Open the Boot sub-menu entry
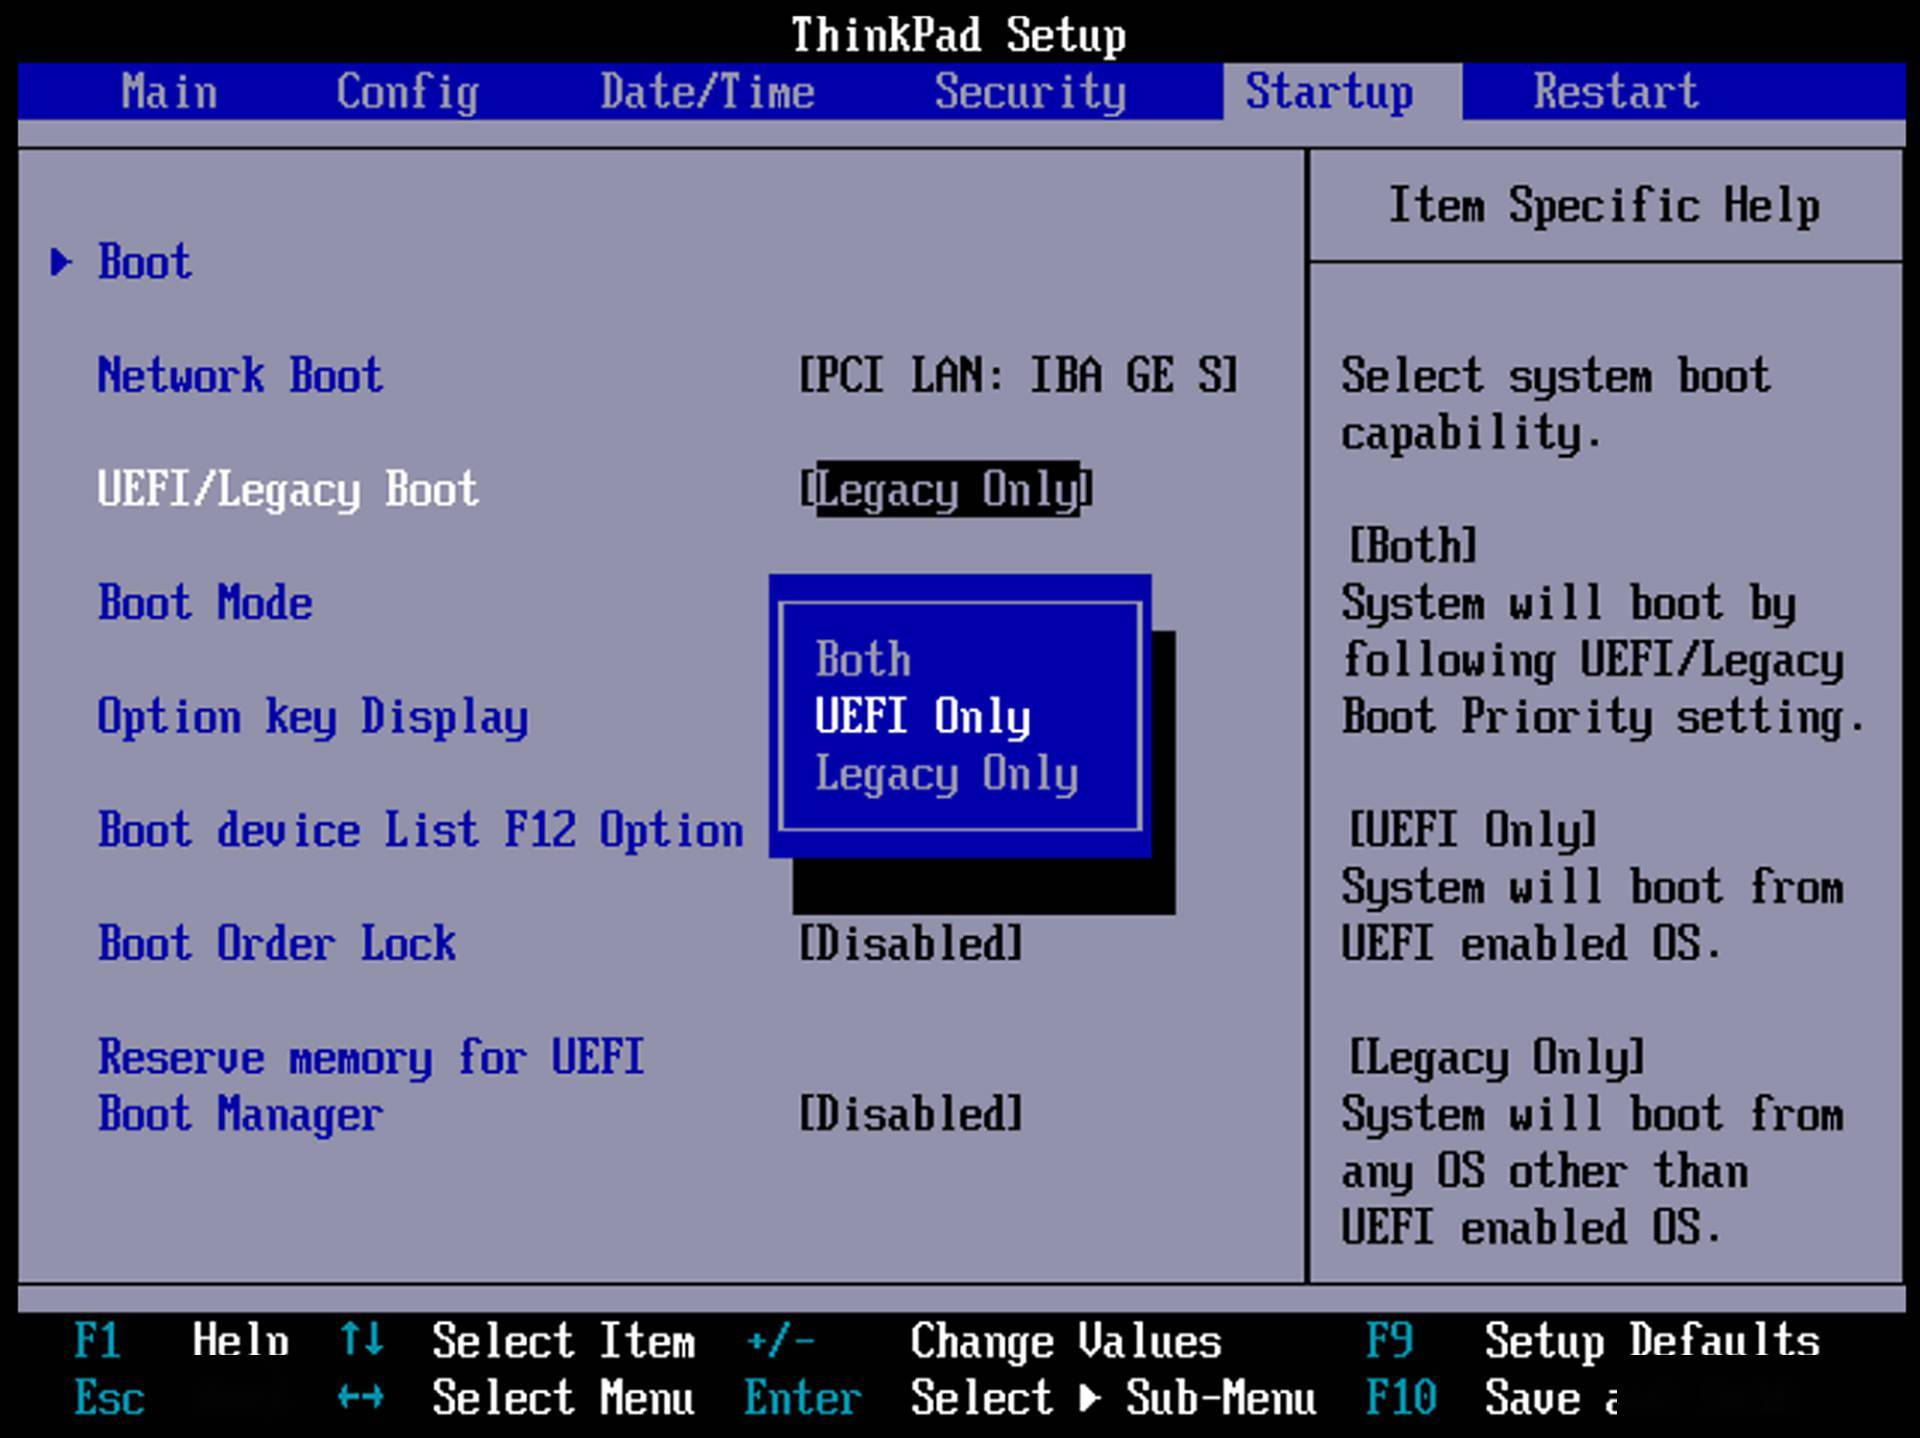This screenshot has height=1438, width=1920. point(144,262)
